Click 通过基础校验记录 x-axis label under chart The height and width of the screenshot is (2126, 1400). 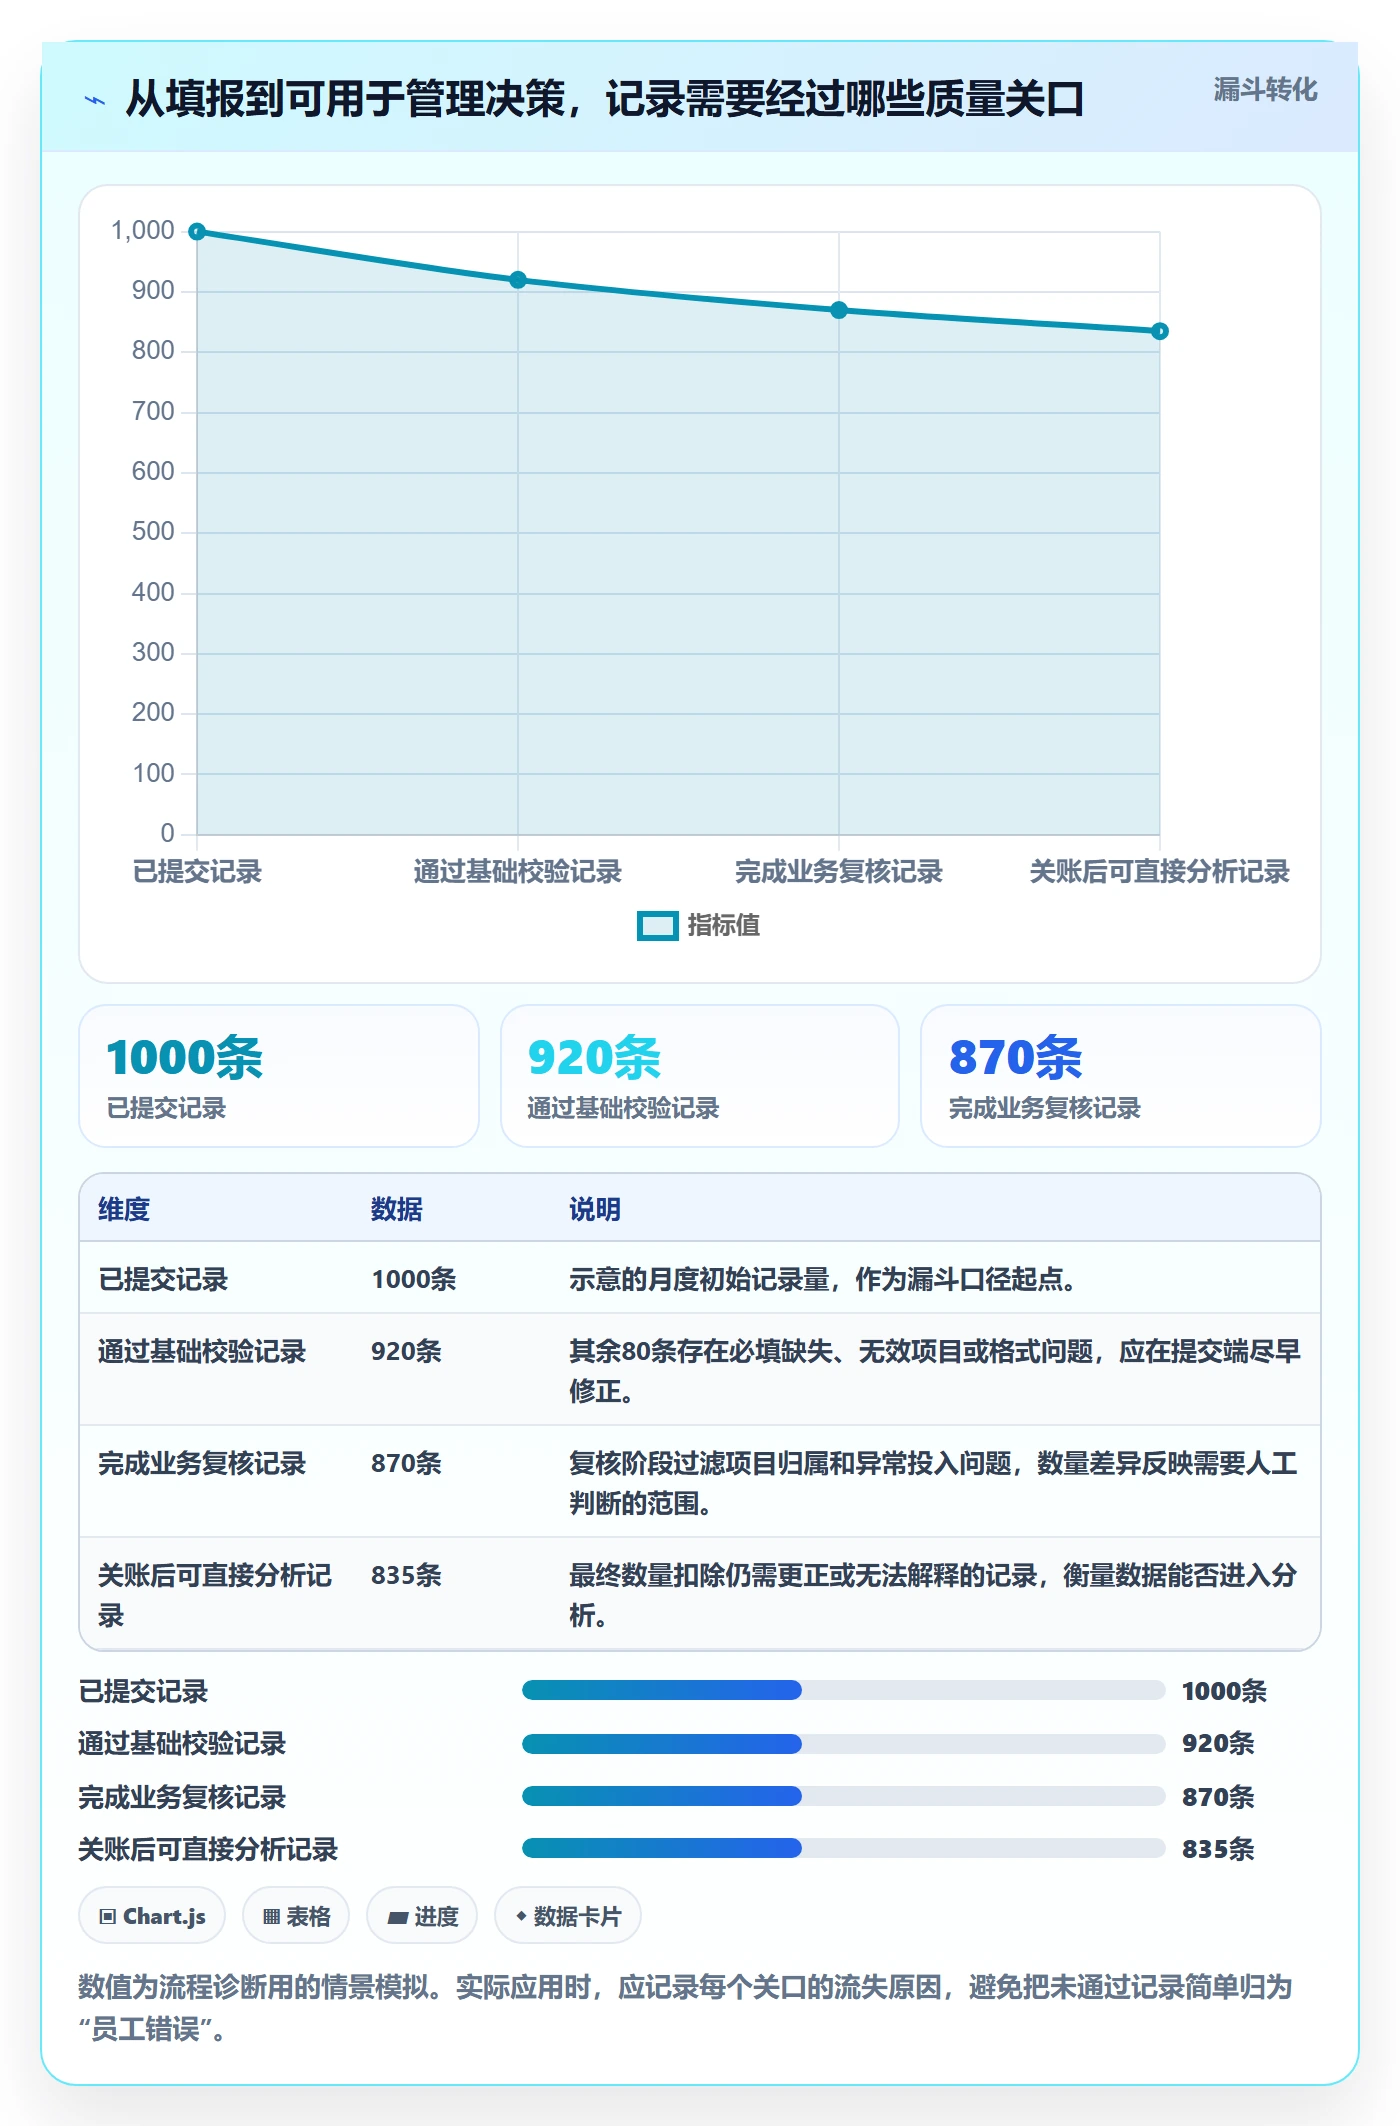(x=518, y=871)
